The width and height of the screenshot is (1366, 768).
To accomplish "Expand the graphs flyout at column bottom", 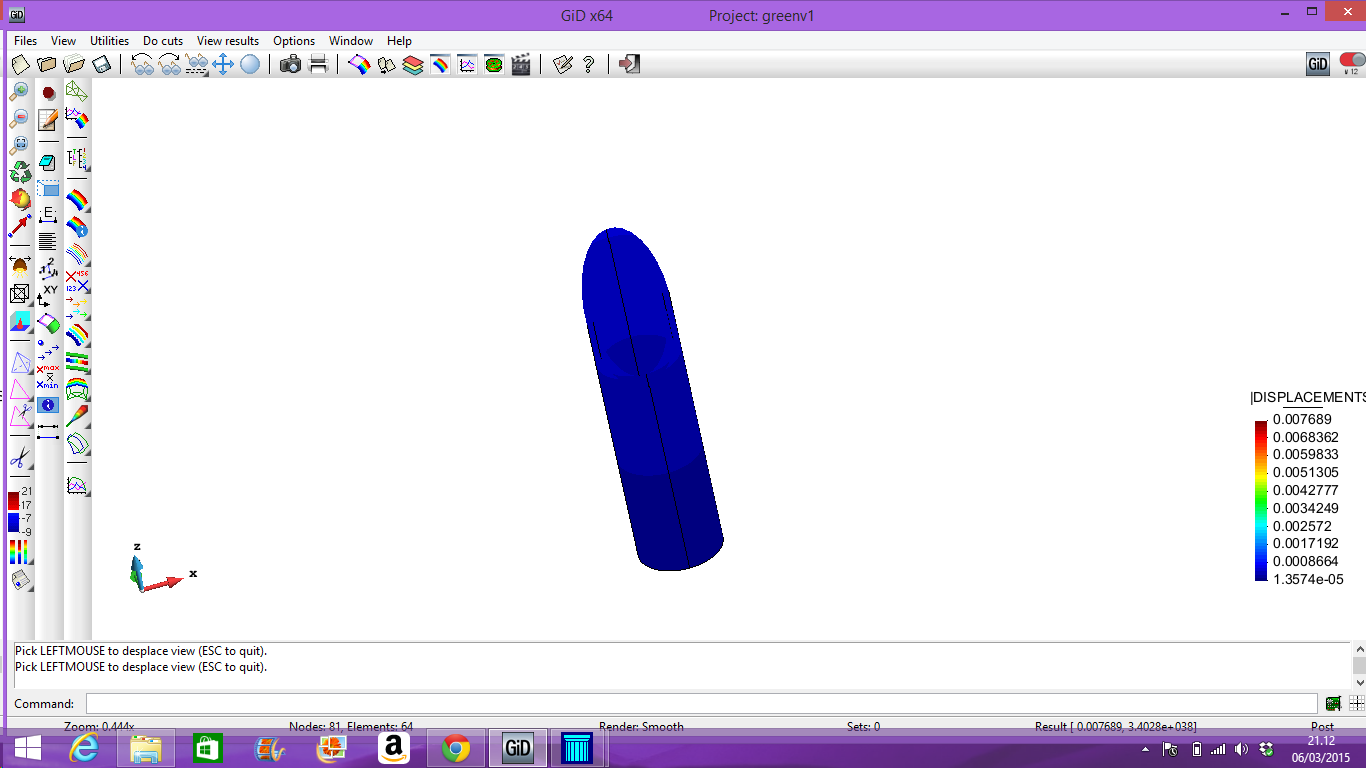I will coord(77,487).
